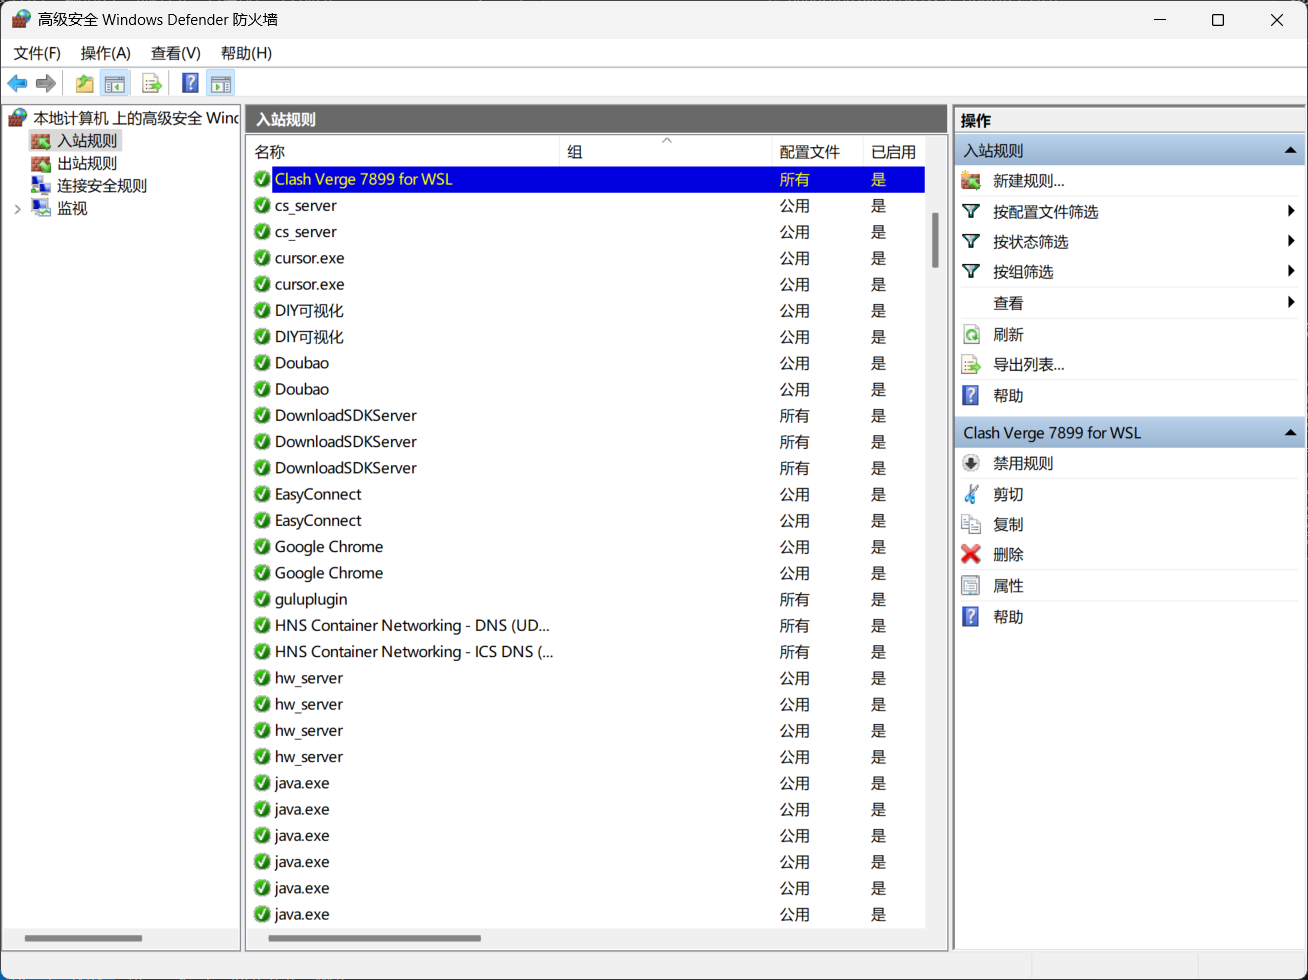The height and width of the screenshot is (980, 1308).
Task: Open the 查看(V) menu
Action: [175, 53]
